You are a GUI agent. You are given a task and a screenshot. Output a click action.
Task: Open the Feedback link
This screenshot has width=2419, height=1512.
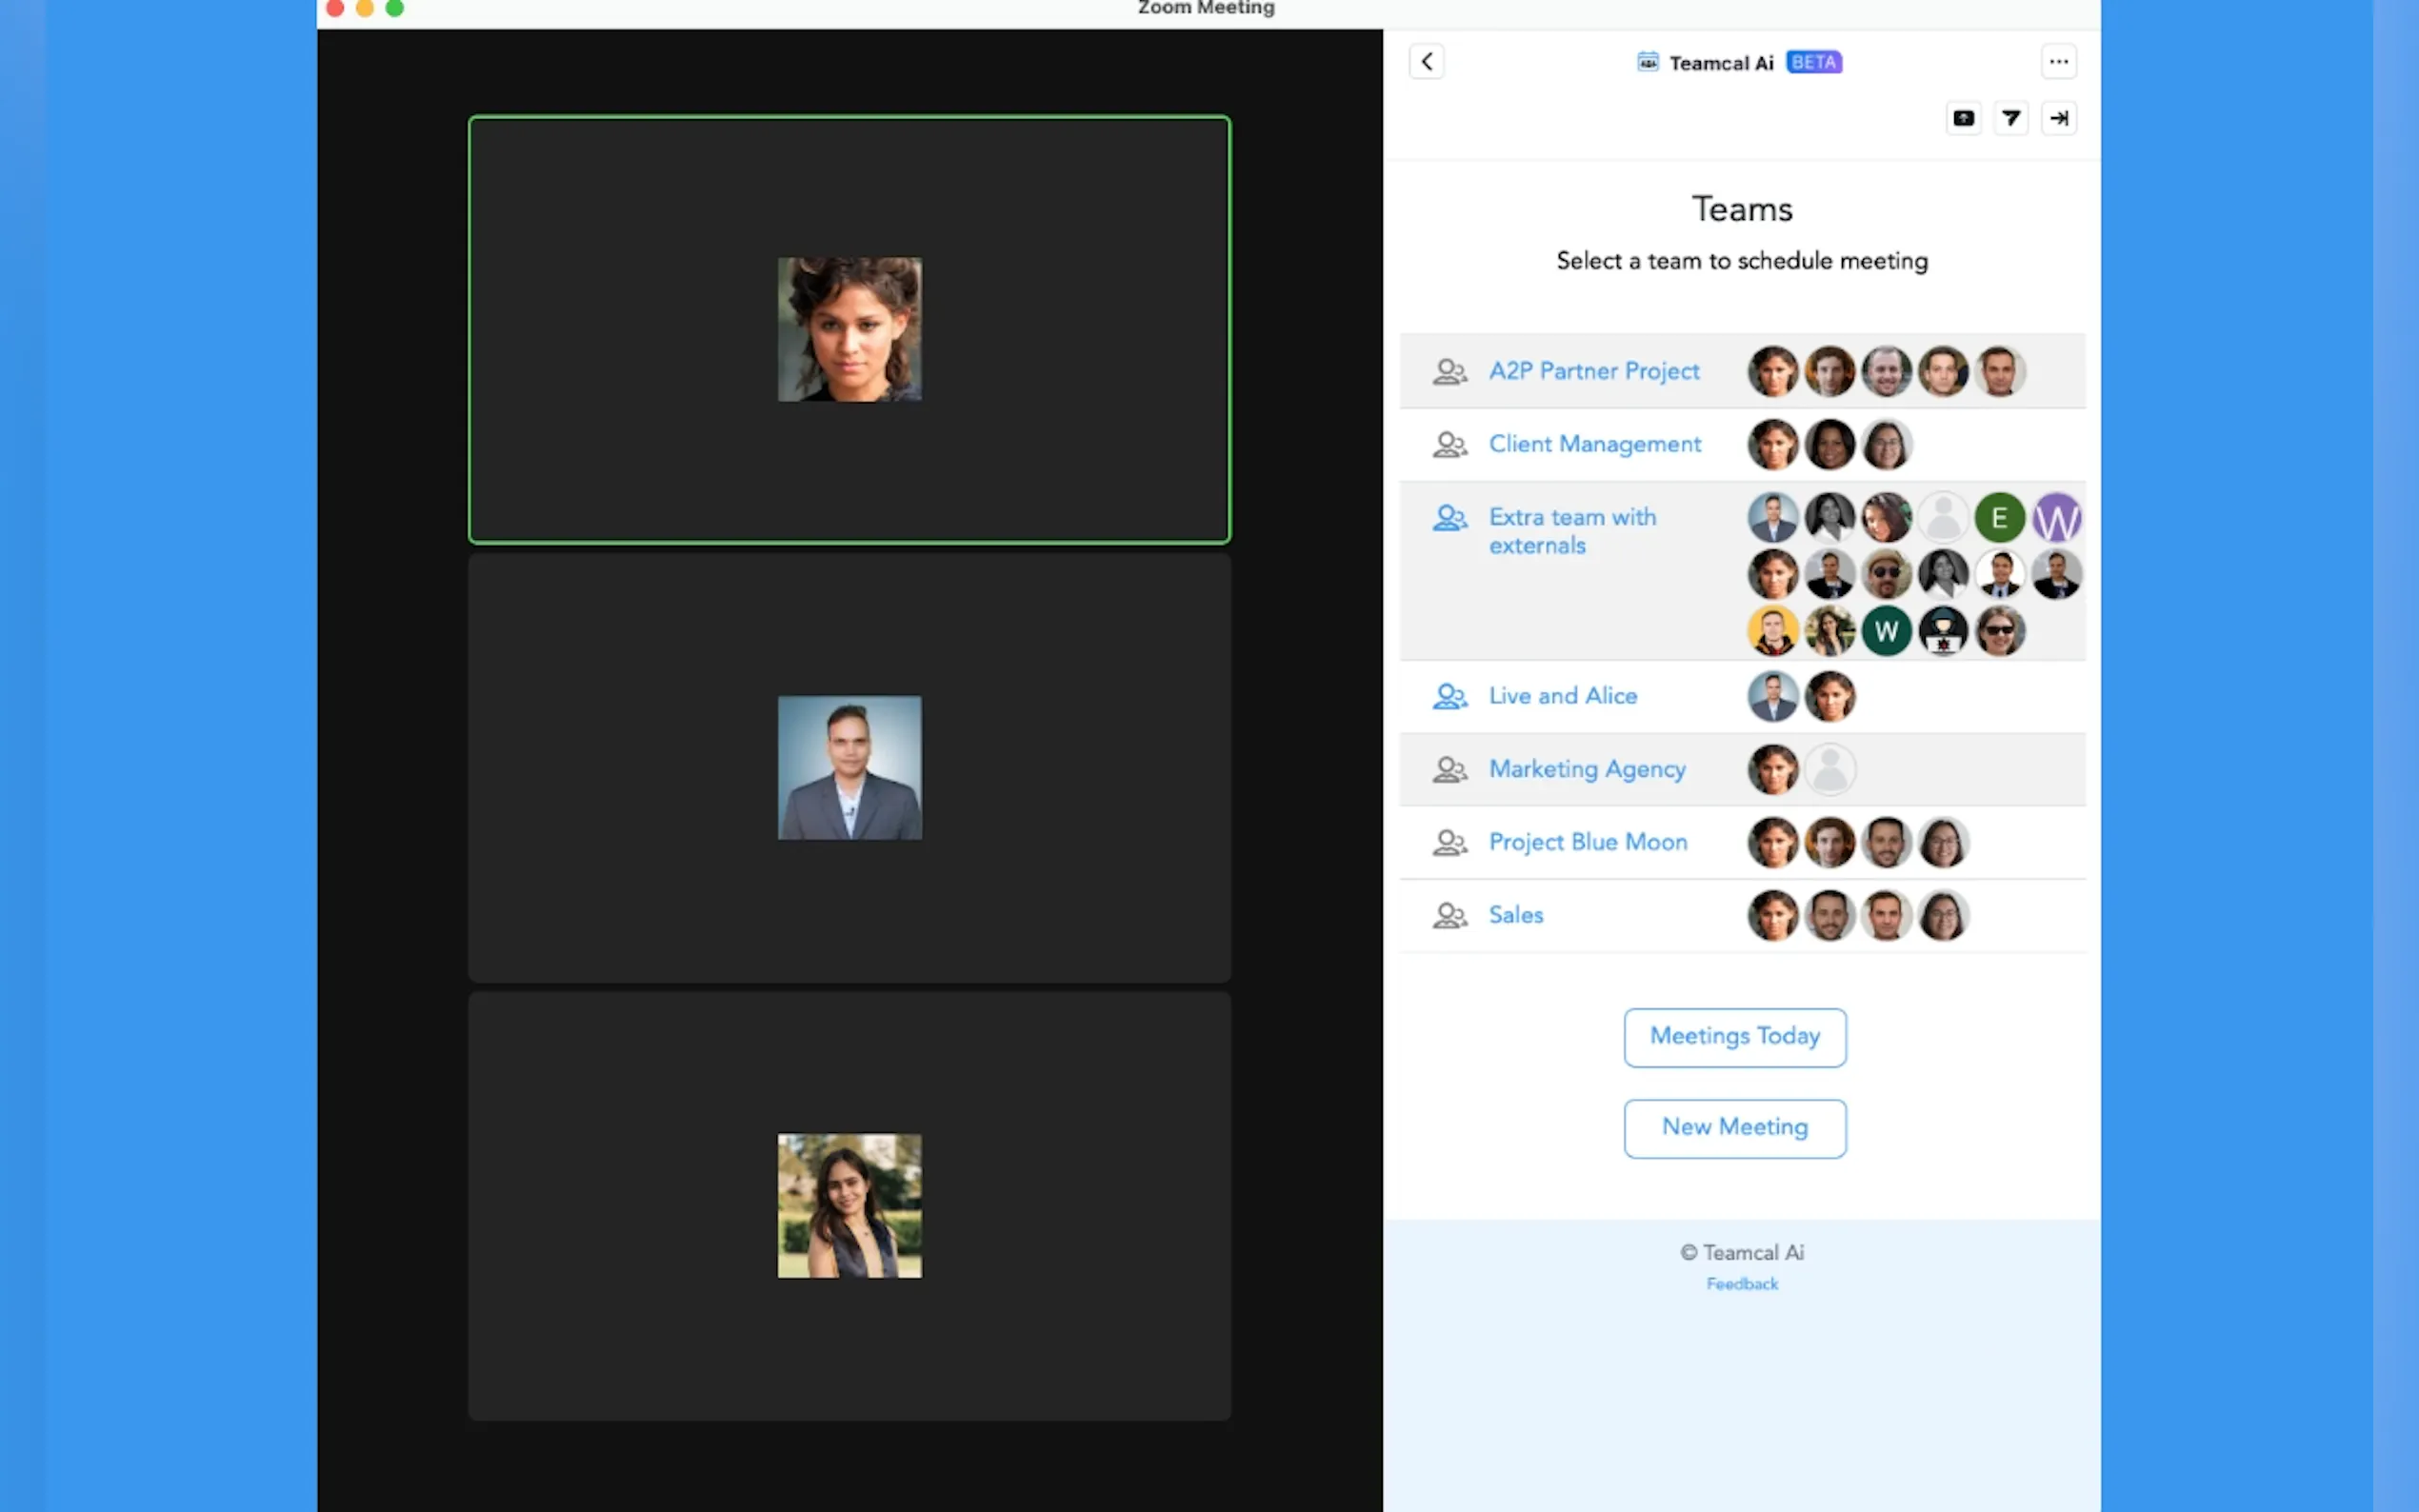1741,1284
